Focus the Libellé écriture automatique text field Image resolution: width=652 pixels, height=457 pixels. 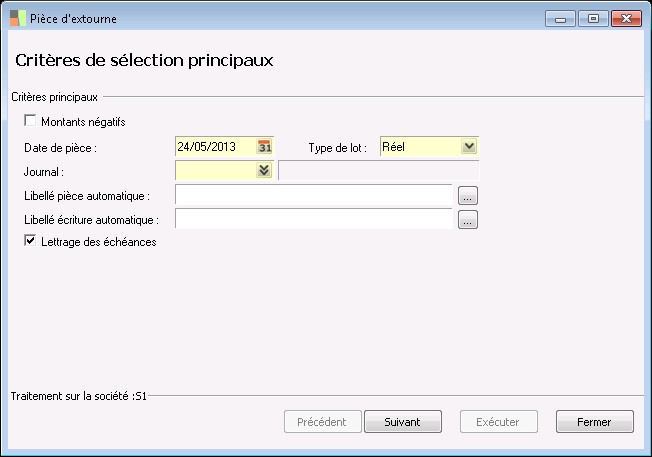(x=313, y=219)
